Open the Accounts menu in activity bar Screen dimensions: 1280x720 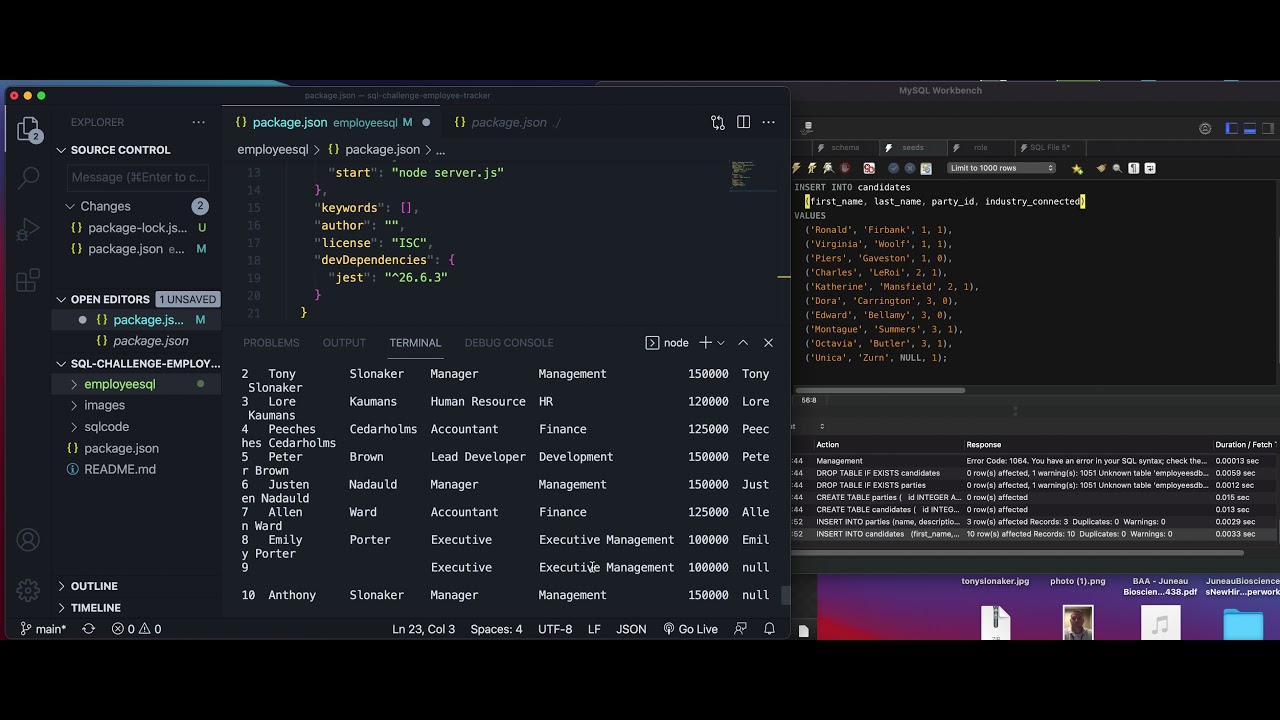pyautogui.click(x=28, y=540)
